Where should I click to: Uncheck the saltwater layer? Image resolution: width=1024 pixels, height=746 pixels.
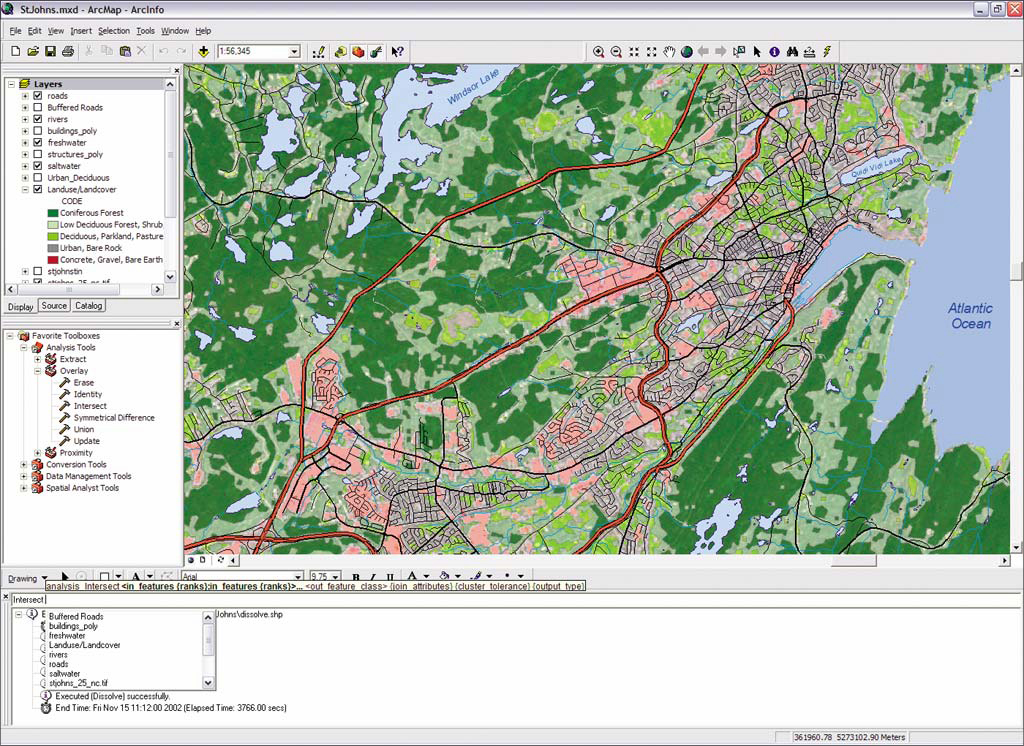38,166
